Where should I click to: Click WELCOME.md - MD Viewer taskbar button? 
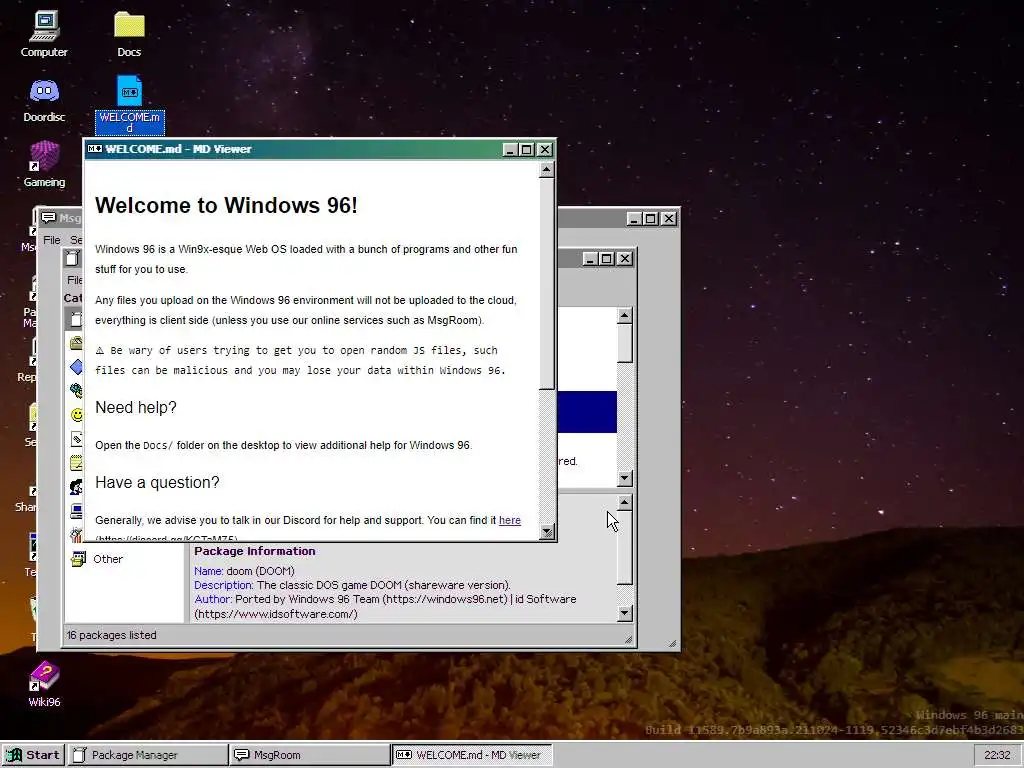coord(472,755)
